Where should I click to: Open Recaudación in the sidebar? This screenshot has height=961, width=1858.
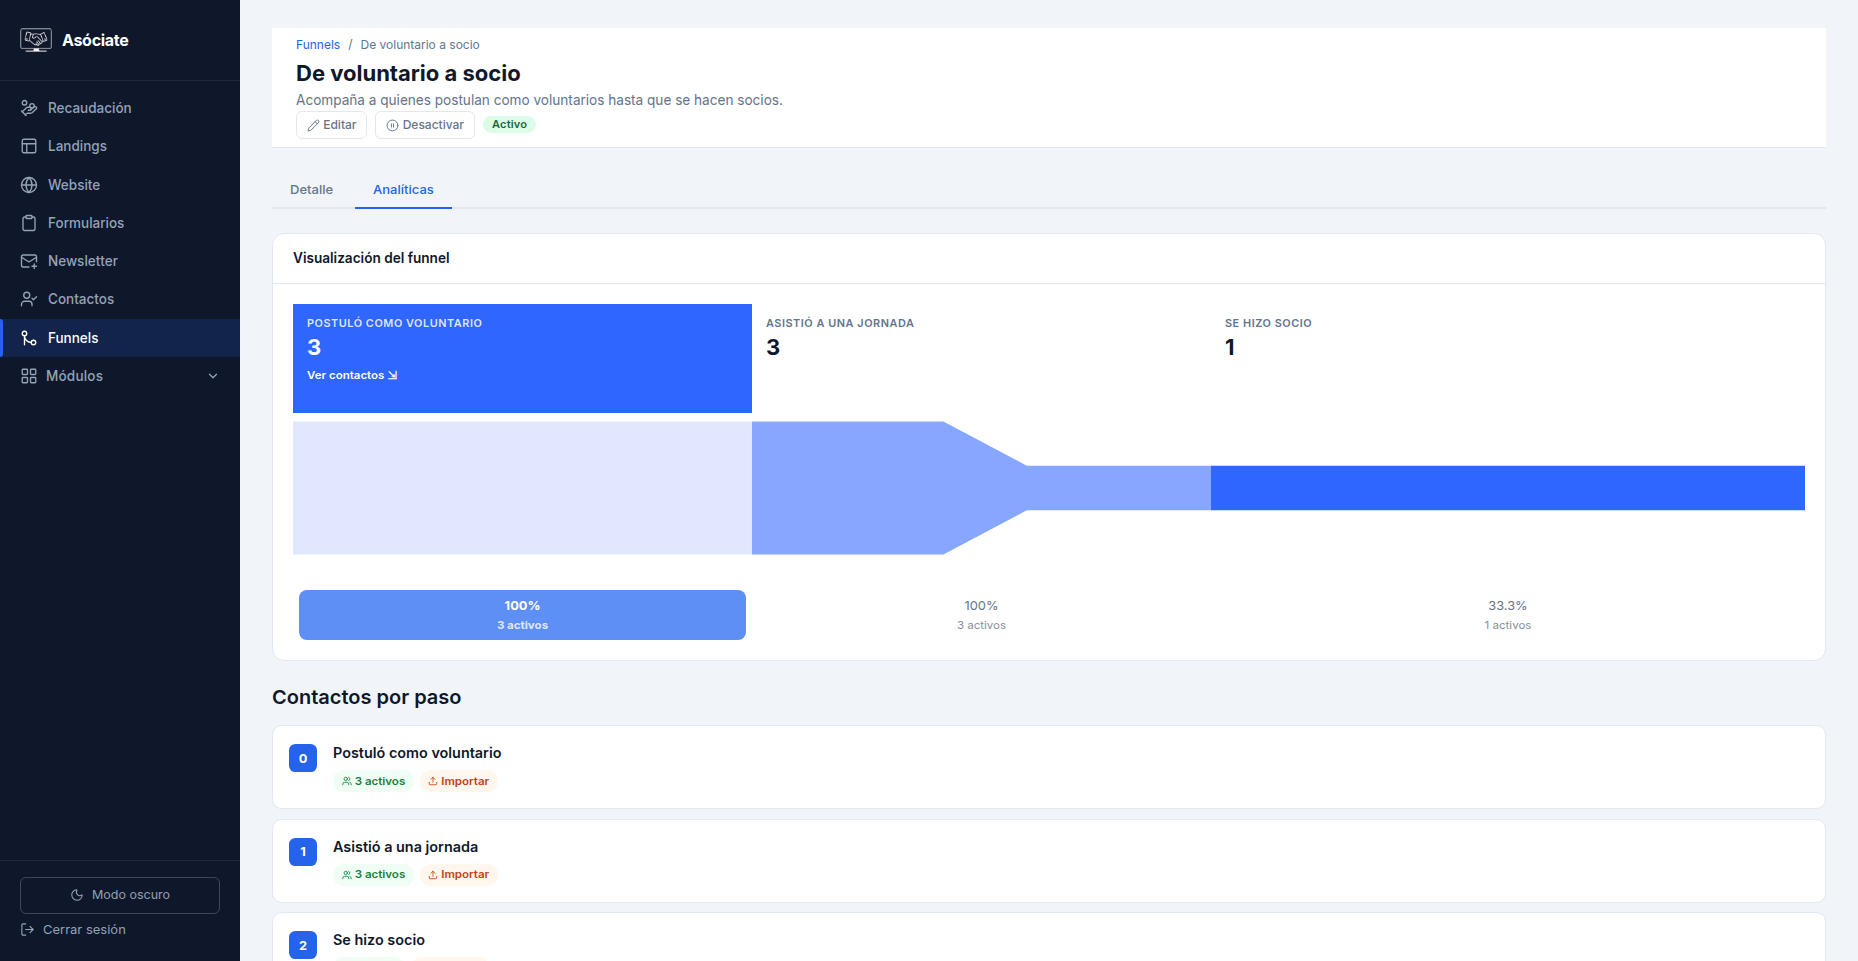point(120,108)
